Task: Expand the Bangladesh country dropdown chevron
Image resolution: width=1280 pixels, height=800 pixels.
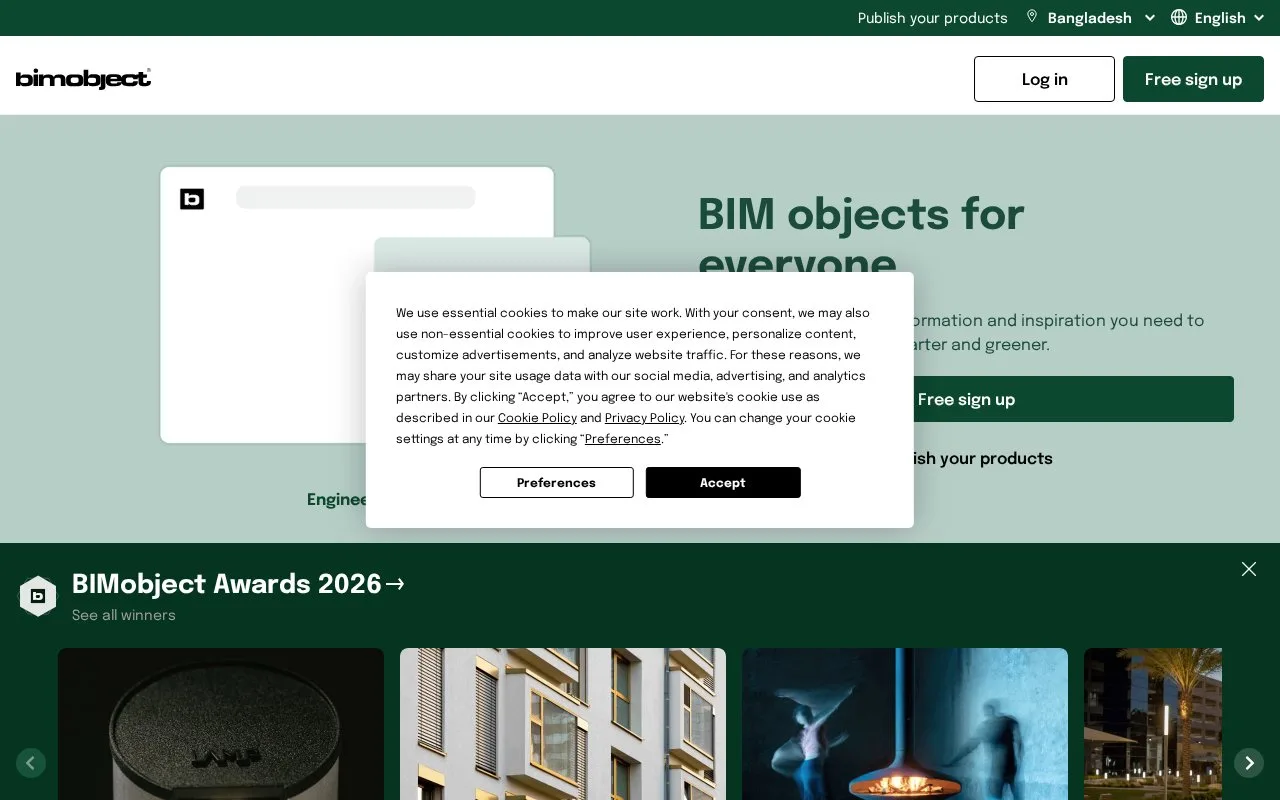Action: pos(1150,18)
